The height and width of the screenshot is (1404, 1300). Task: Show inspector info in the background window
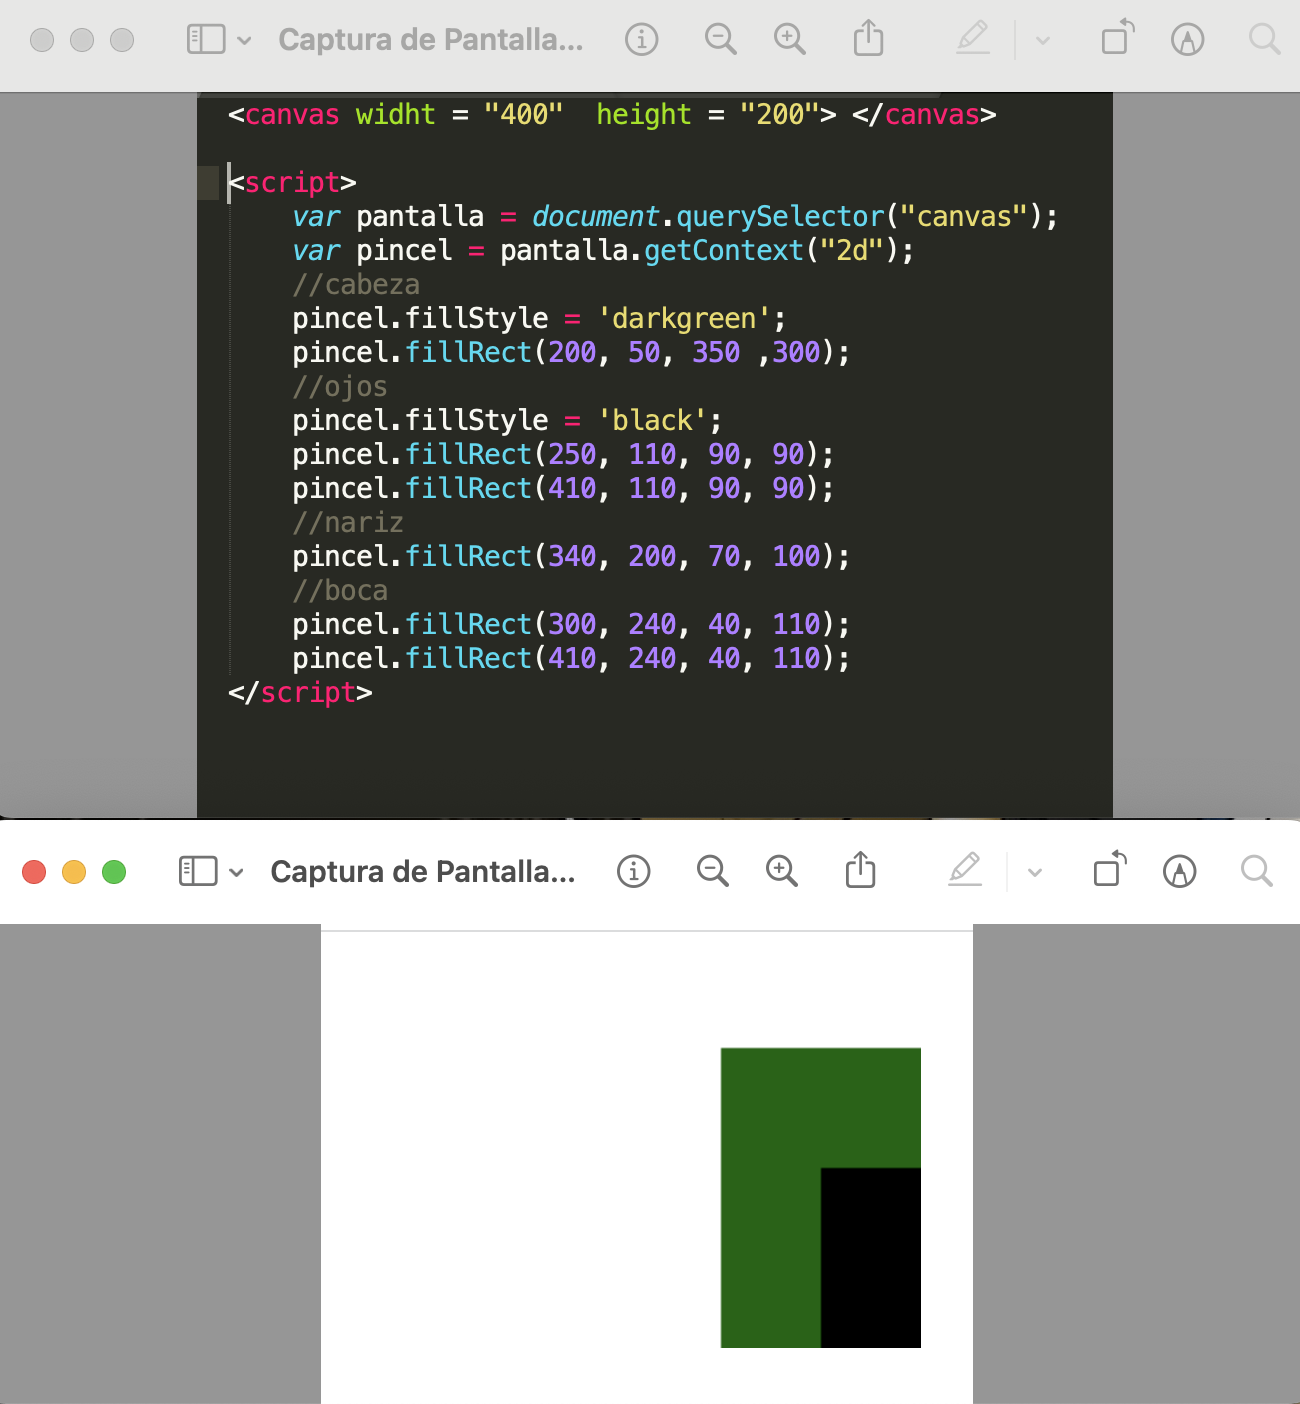point(642,39)
